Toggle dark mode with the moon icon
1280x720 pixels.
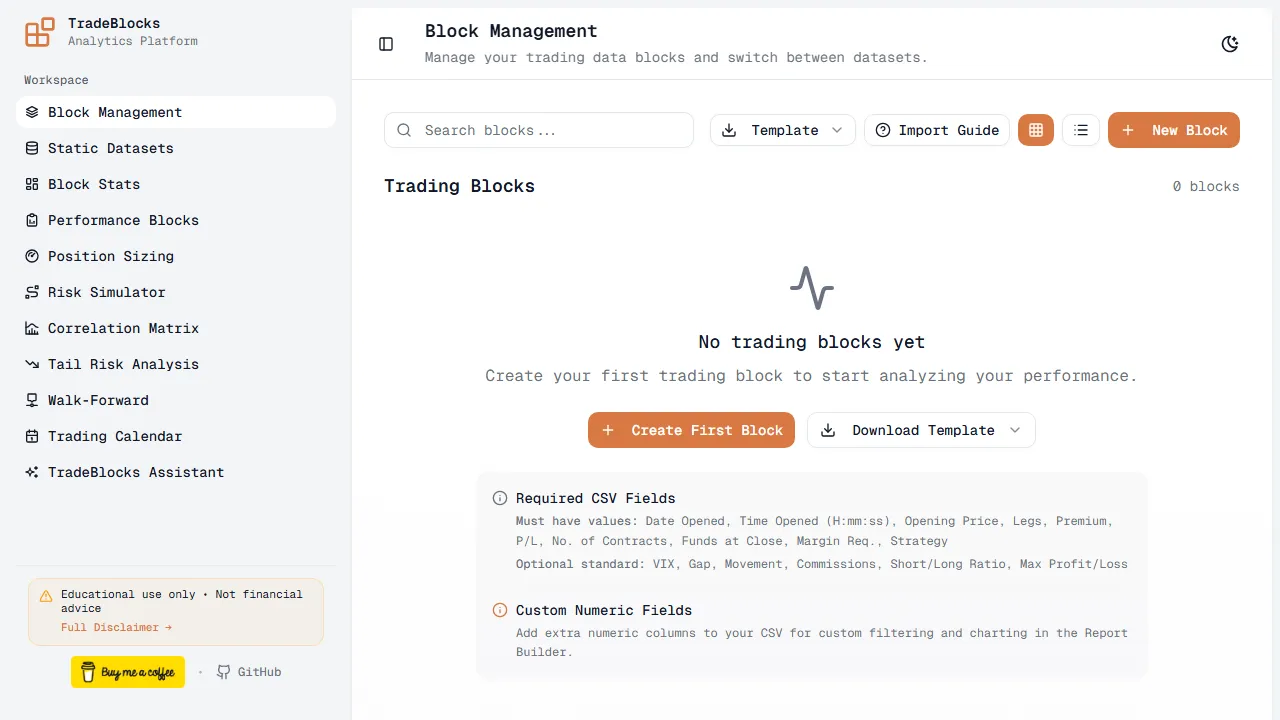[x=1230, y=44]
